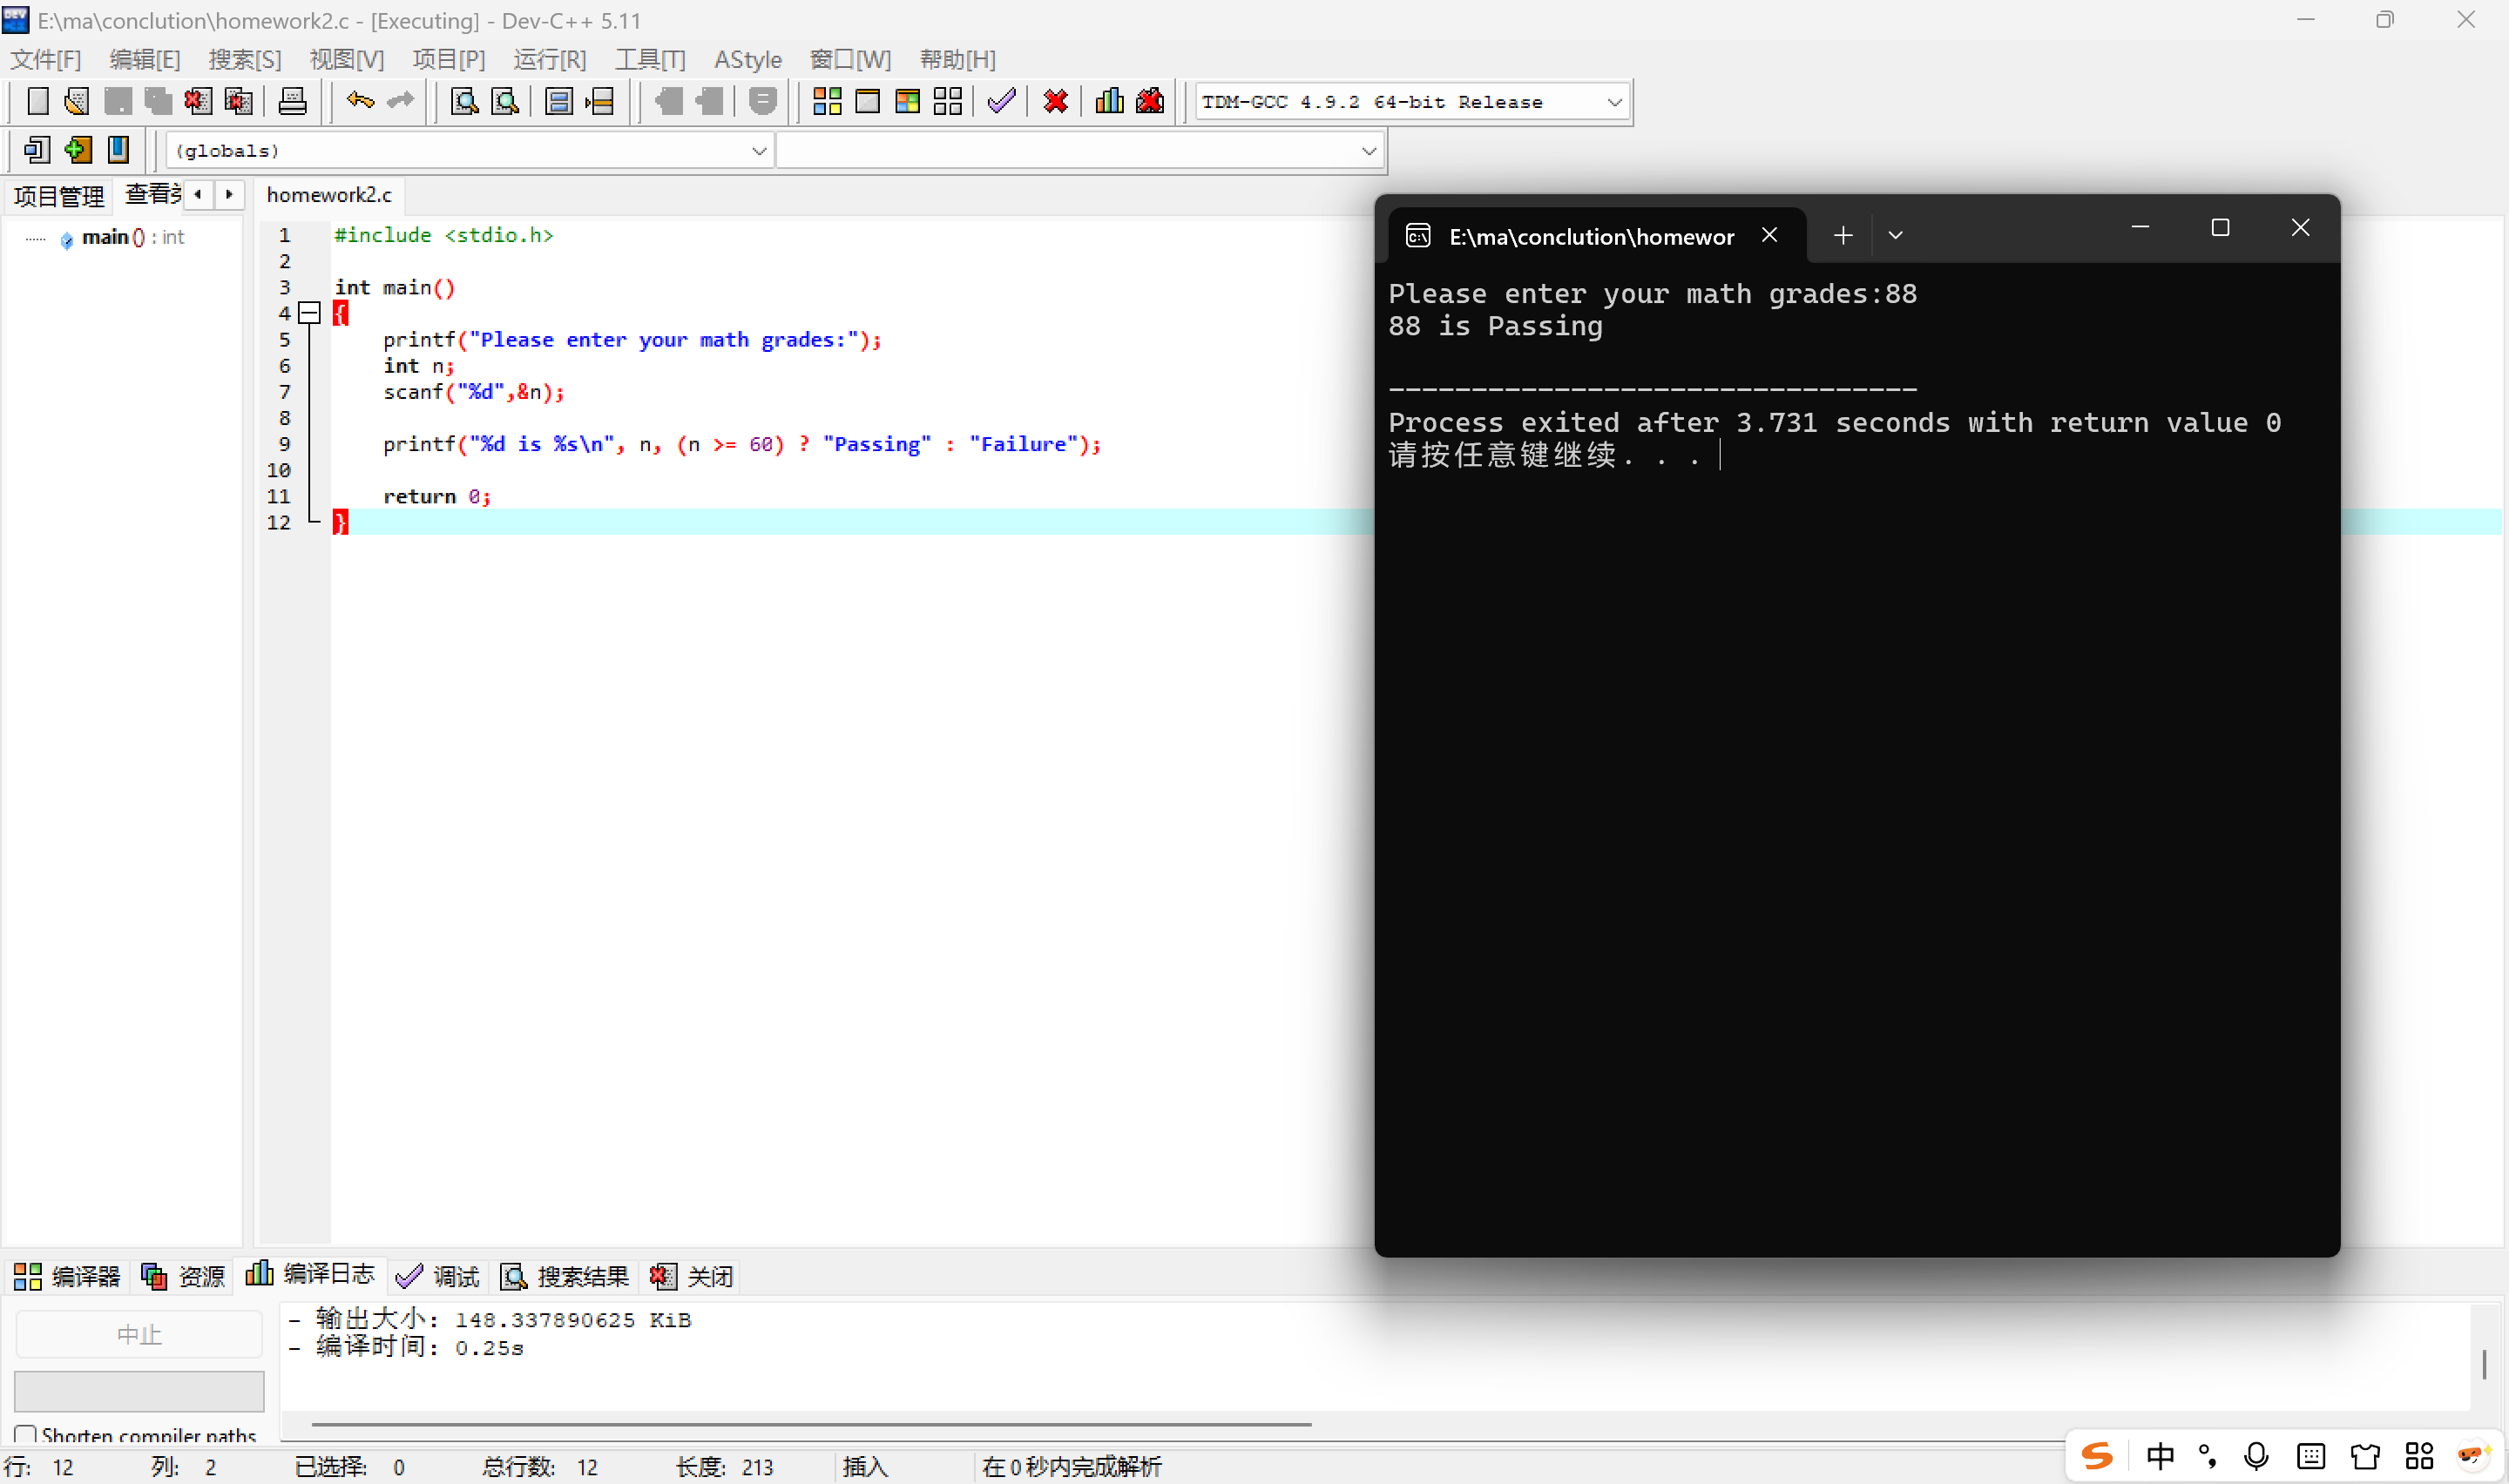
Task: Click the compile log horizontal scrollbar
Action: click(x=810, y=1423)
